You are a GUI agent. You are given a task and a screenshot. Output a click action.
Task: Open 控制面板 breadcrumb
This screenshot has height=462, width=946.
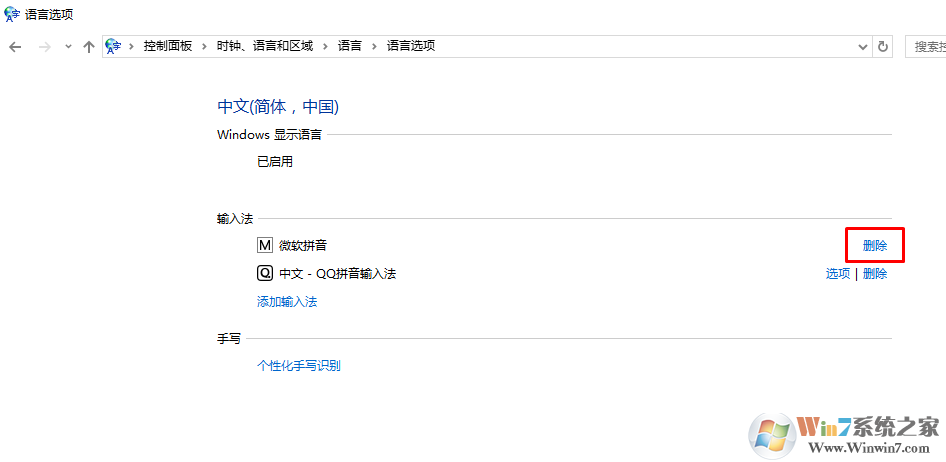click(x=168, y=46)
